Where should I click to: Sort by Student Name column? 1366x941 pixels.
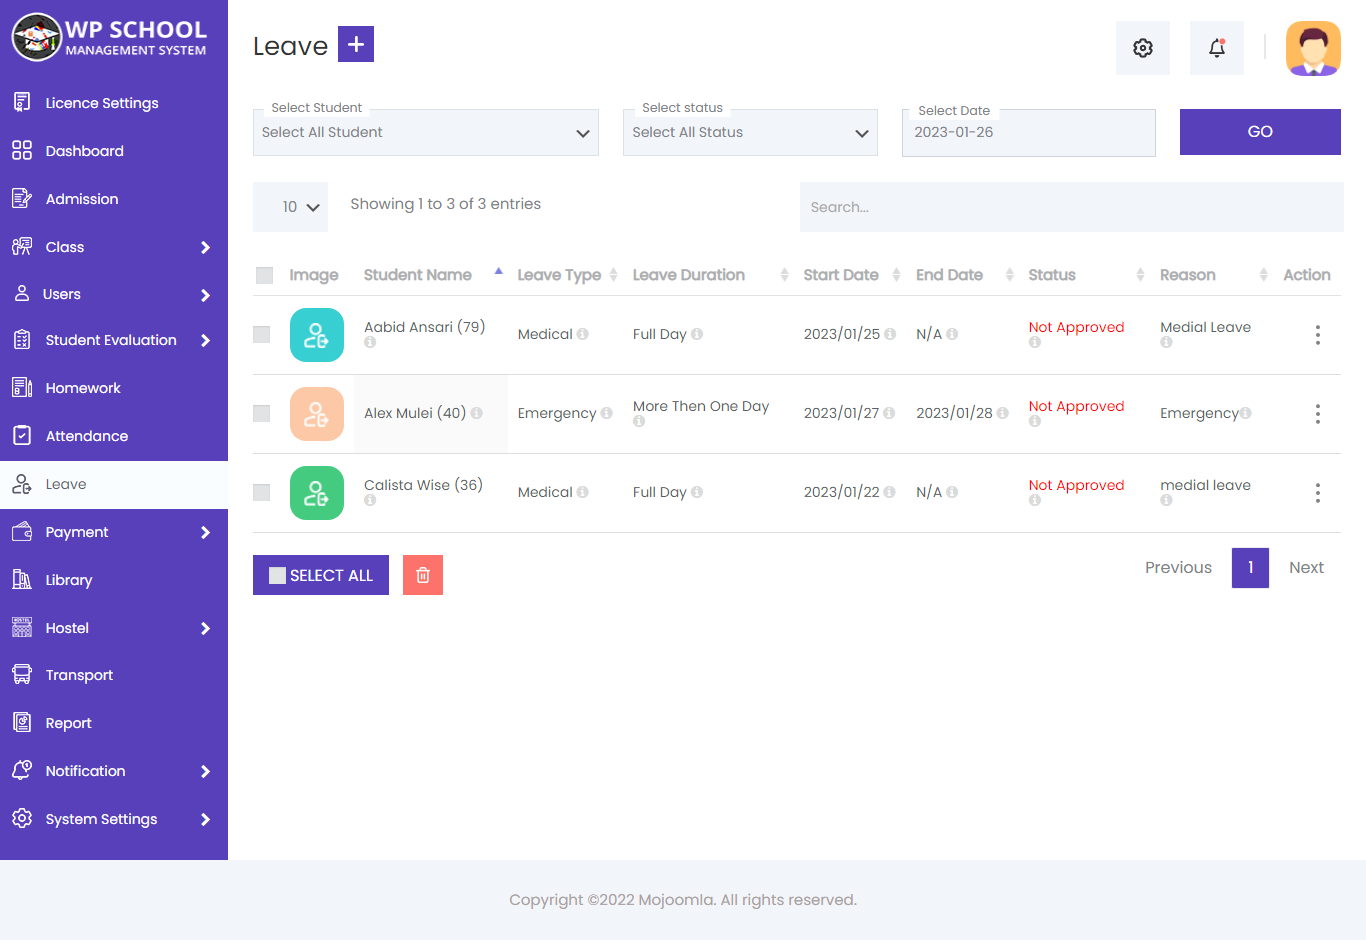[x=433, y=275]
